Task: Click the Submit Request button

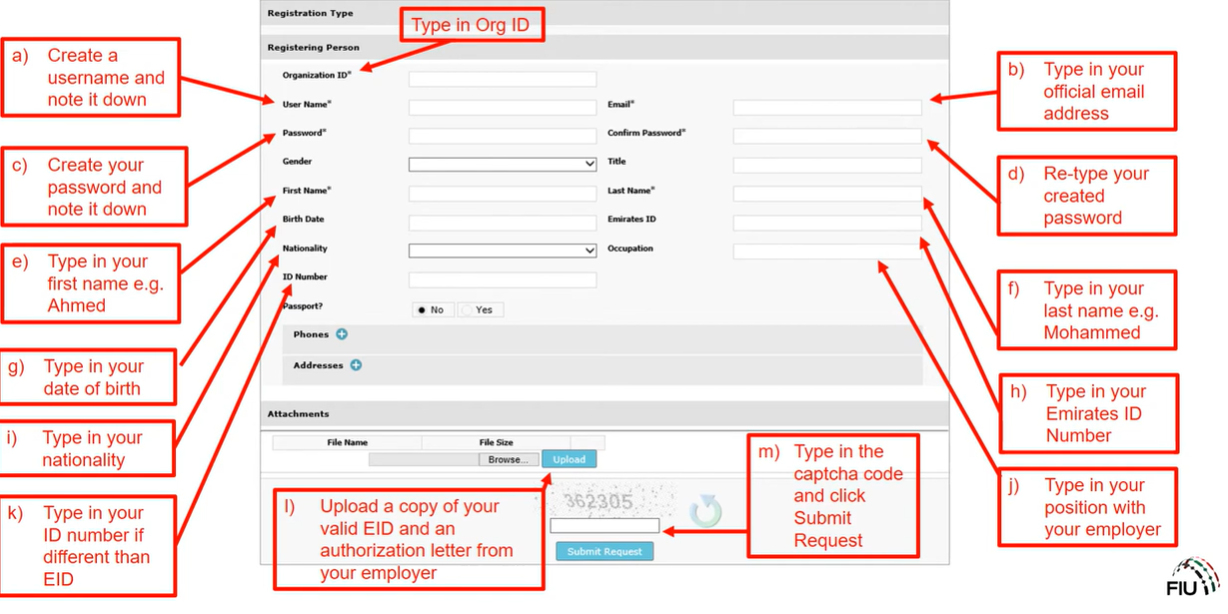Action: (604, 552)
